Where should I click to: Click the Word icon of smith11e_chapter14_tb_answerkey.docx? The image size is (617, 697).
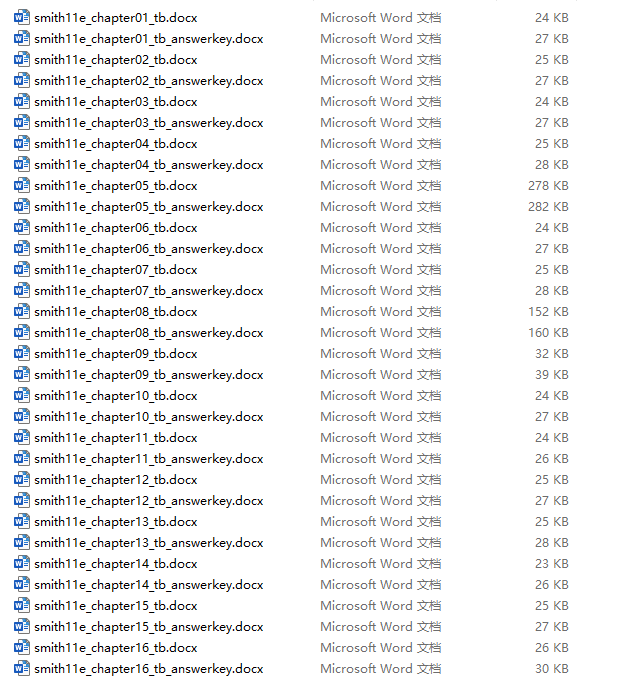click(22, 585)
